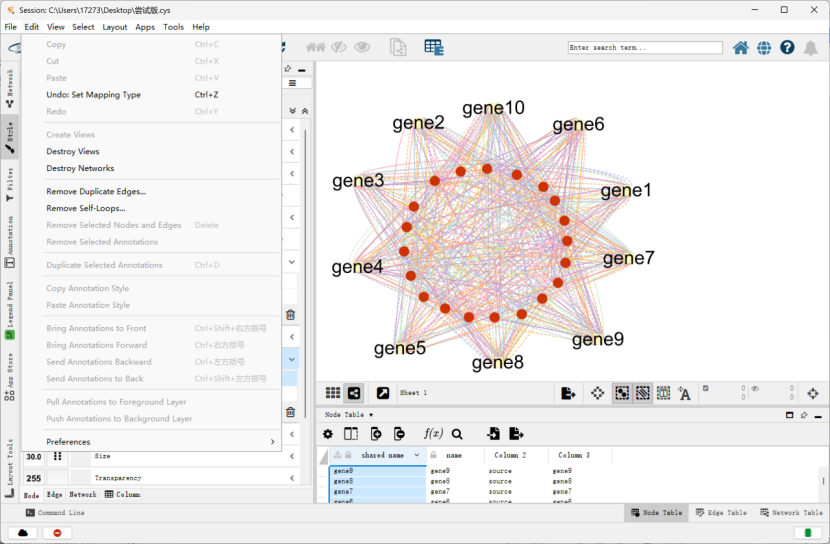The image size is (830, 544).
Task: Click the import table icon in the Node Table
Action: [493, 434]
